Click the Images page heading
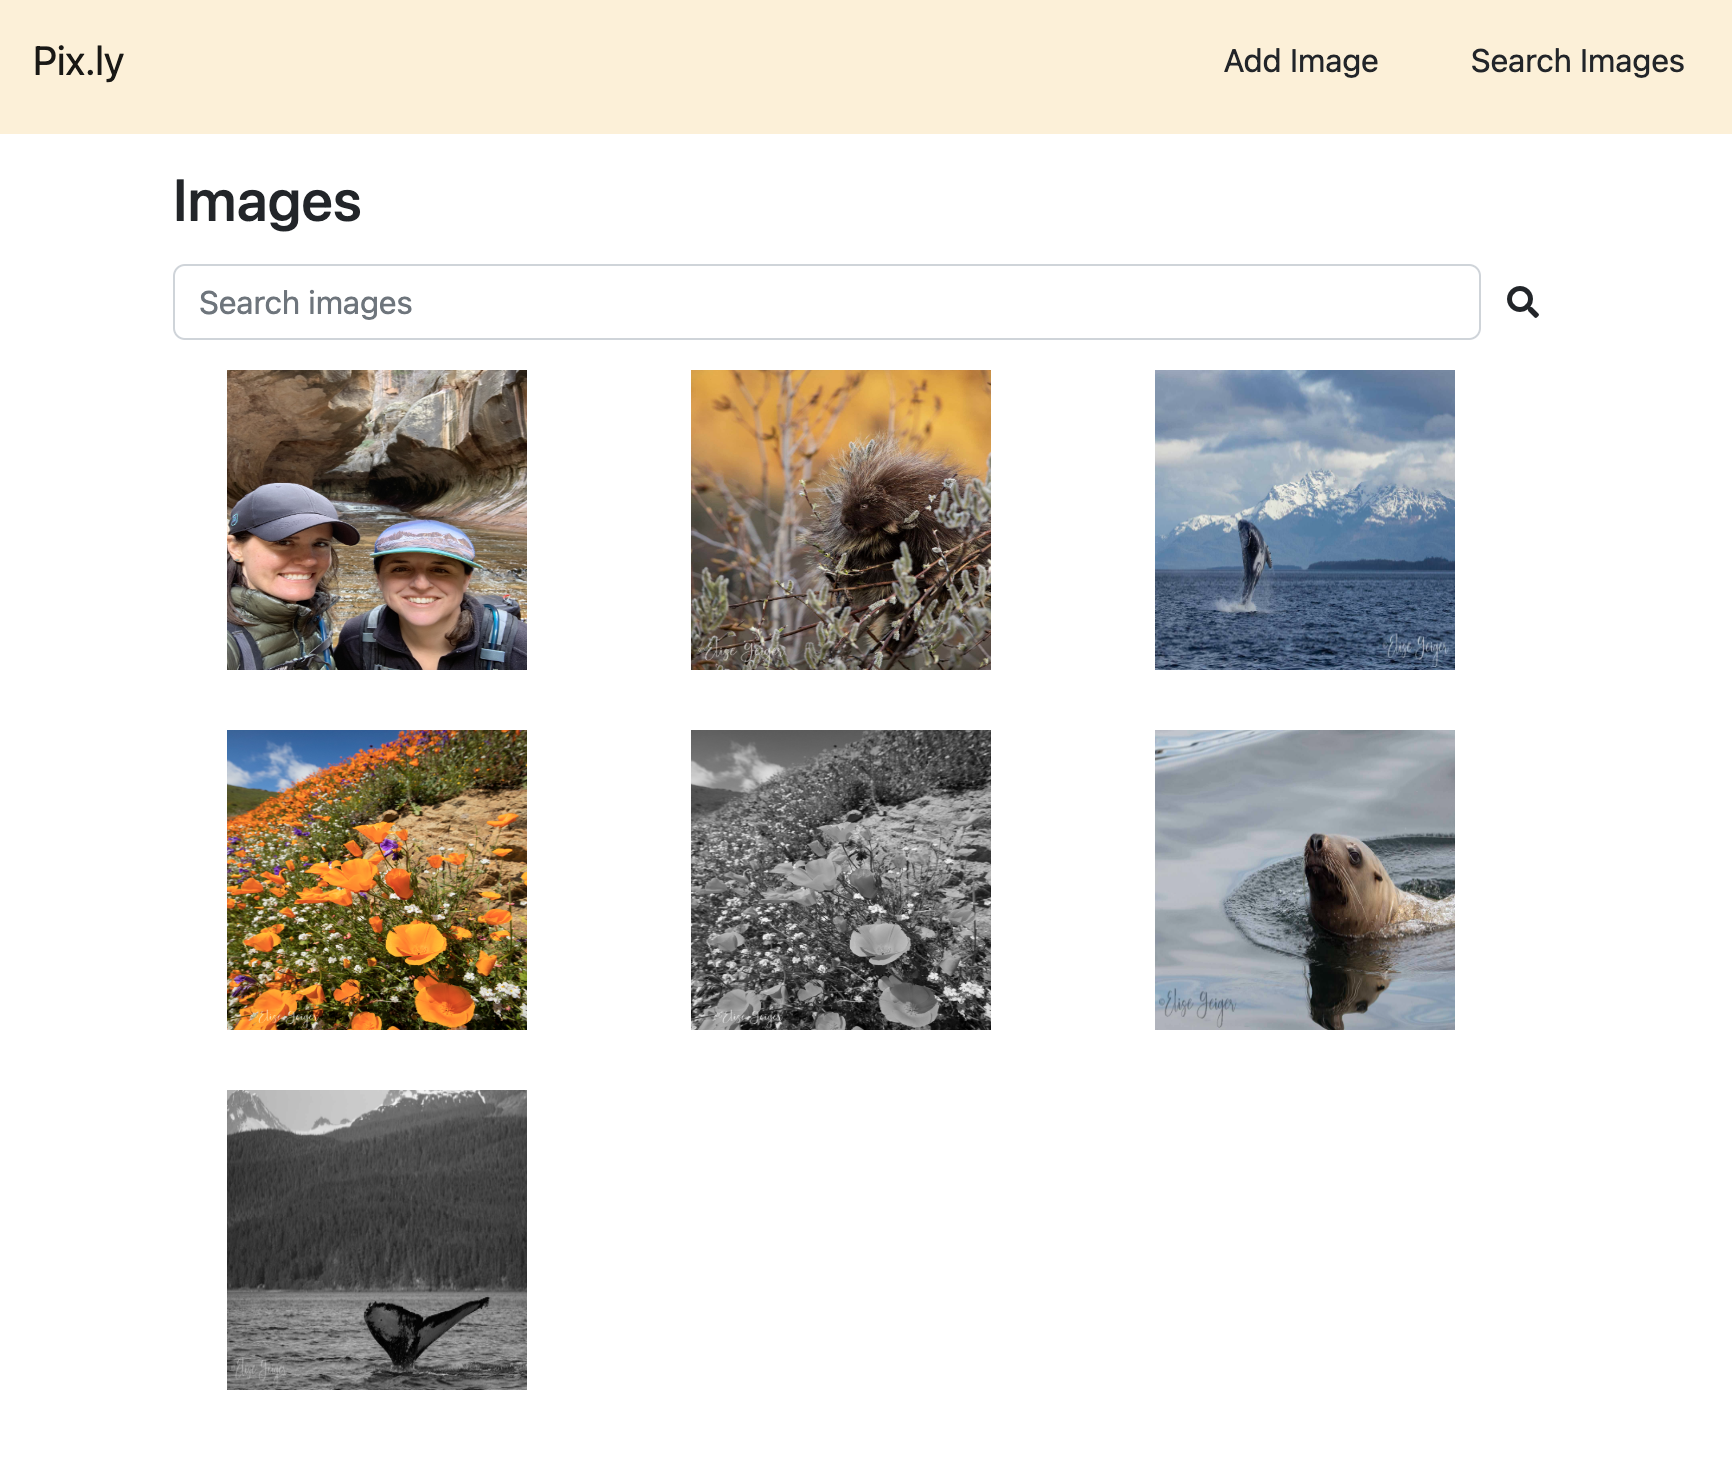1732x1459 pixels. [267, 203]
